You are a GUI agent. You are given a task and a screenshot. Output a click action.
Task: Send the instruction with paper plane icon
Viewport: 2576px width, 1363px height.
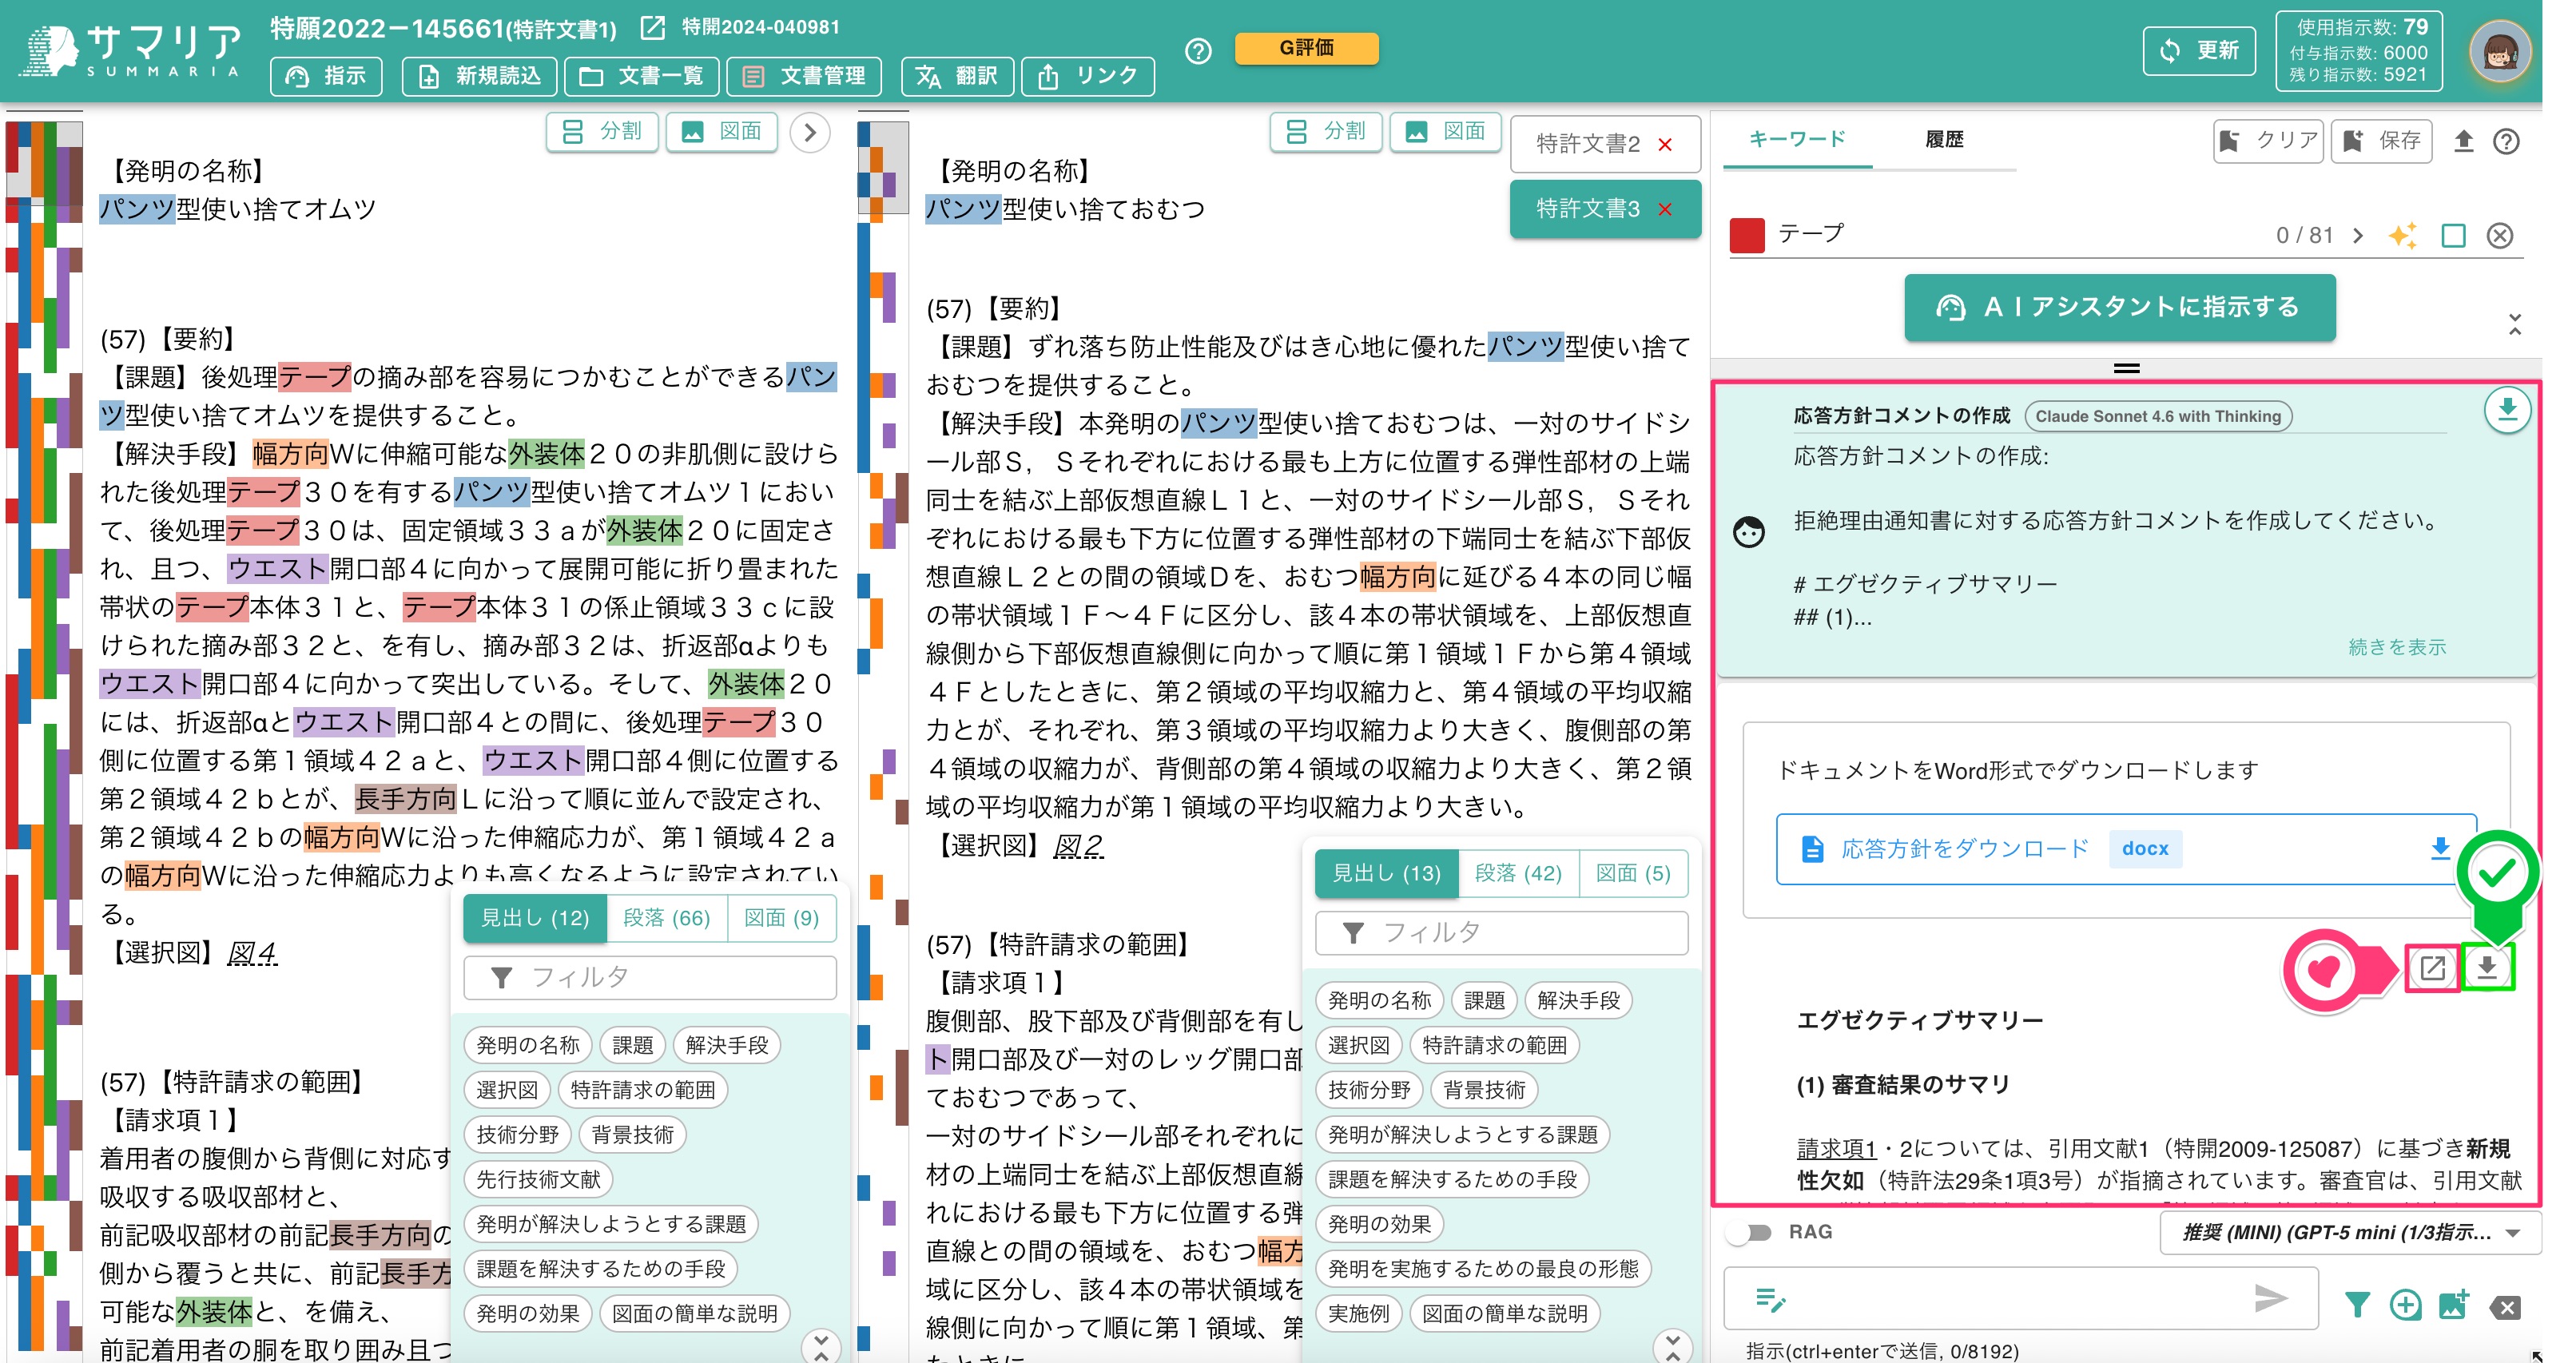(x=2270, y=1298)
